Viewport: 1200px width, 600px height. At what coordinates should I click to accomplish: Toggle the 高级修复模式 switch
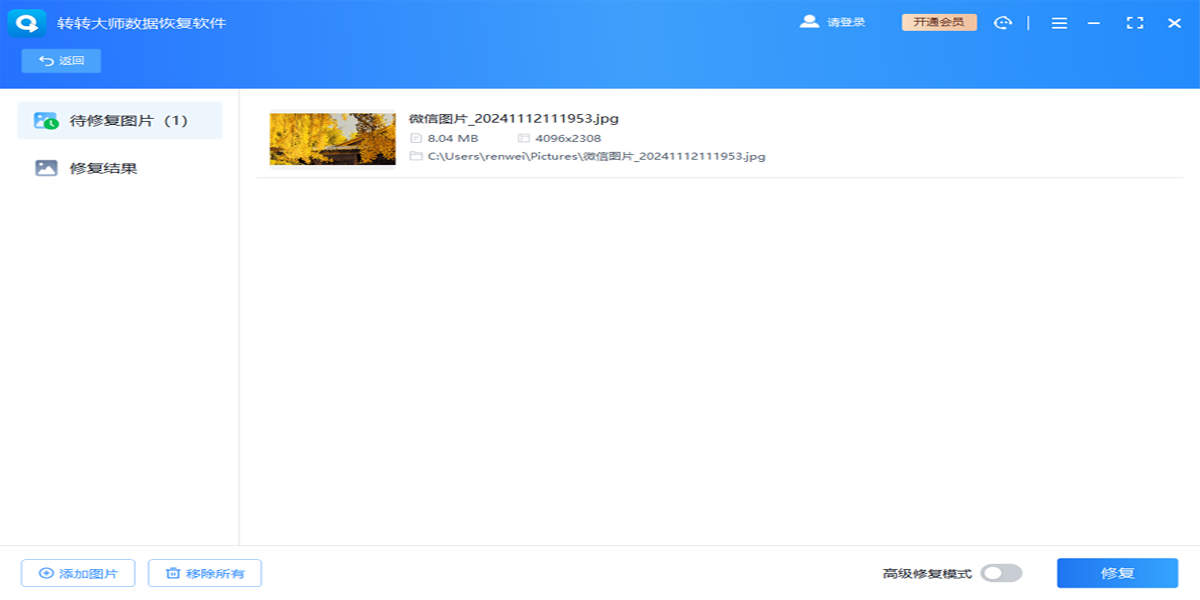pyautogui.click(x=1001, y=573)
